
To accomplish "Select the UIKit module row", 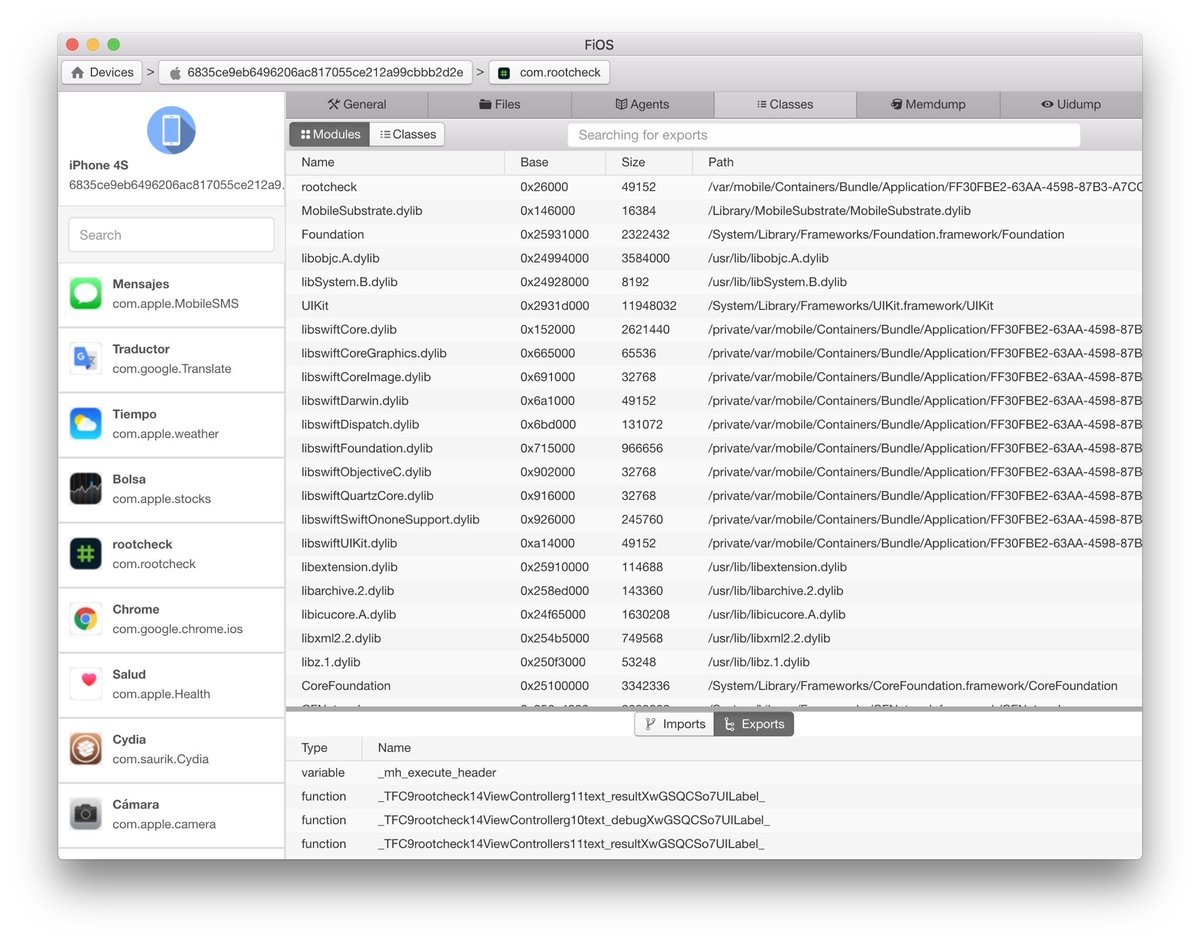I will pyautogui.click(x=714, y=306).
